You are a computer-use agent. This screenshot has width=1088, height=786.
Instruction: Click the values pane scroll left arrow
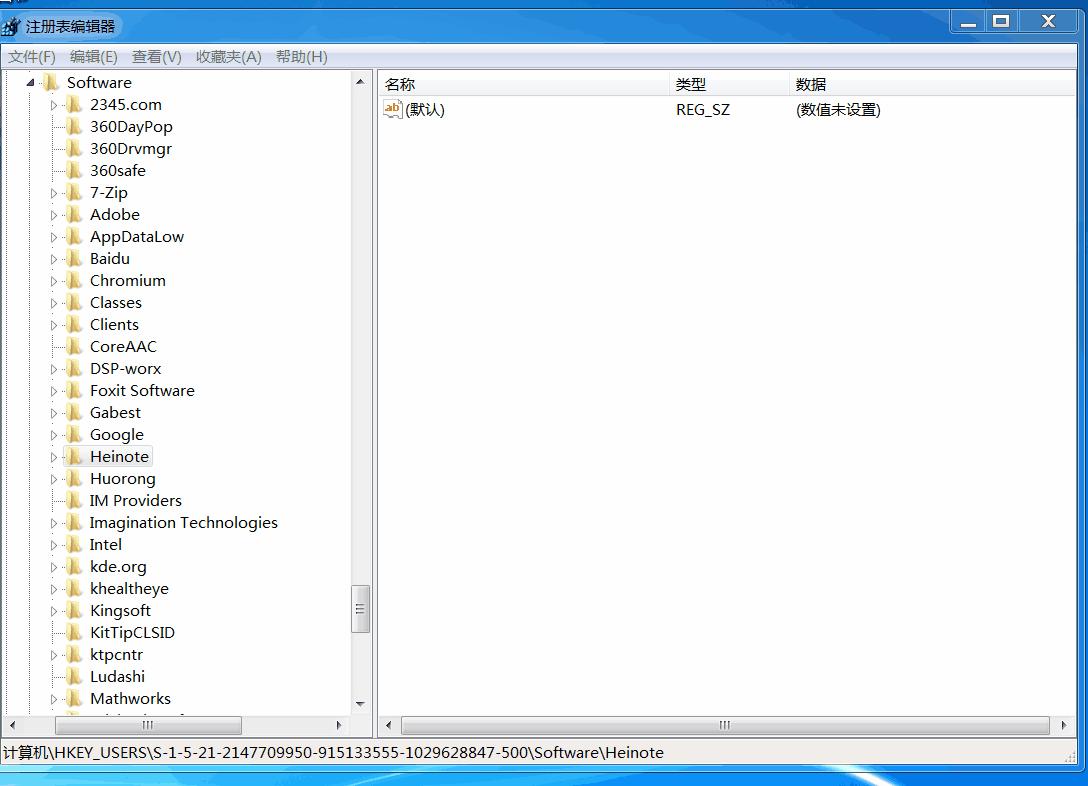click(x=389, y=726)
